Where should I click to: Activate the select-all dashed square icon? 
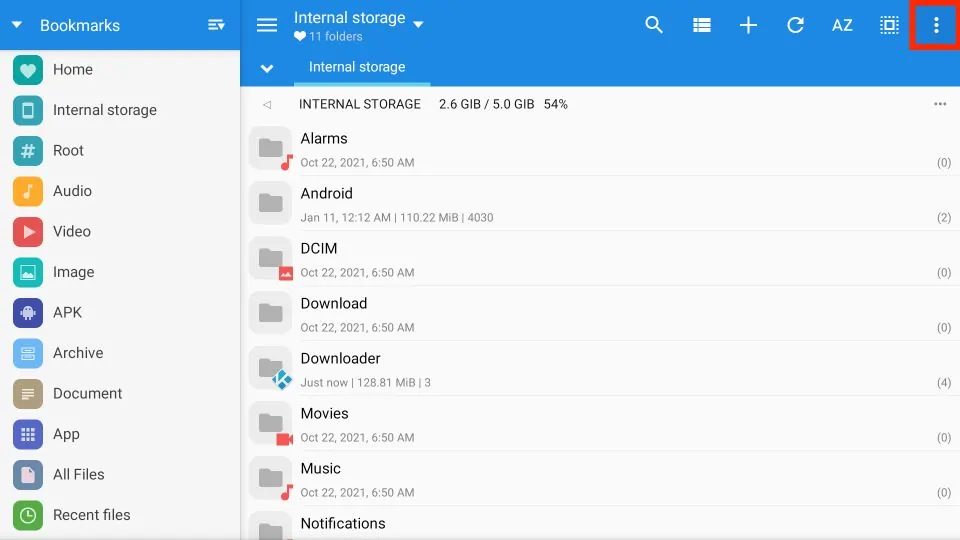click(889, 26)
